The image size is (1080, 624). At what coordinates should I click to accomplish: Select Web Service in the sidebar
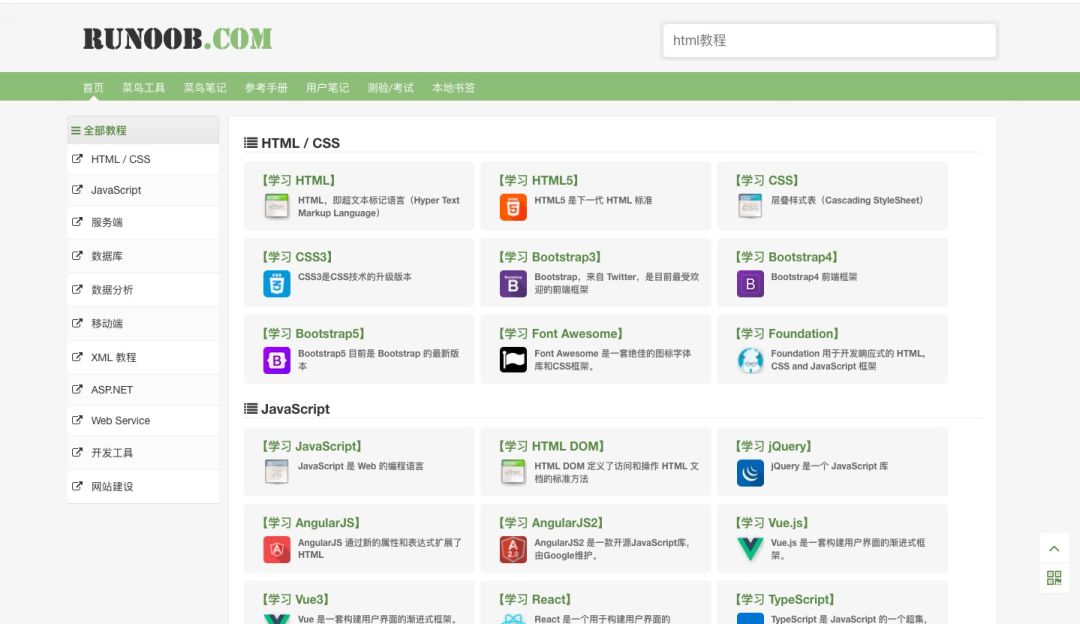pyautogui.click(x=143, y=420)
